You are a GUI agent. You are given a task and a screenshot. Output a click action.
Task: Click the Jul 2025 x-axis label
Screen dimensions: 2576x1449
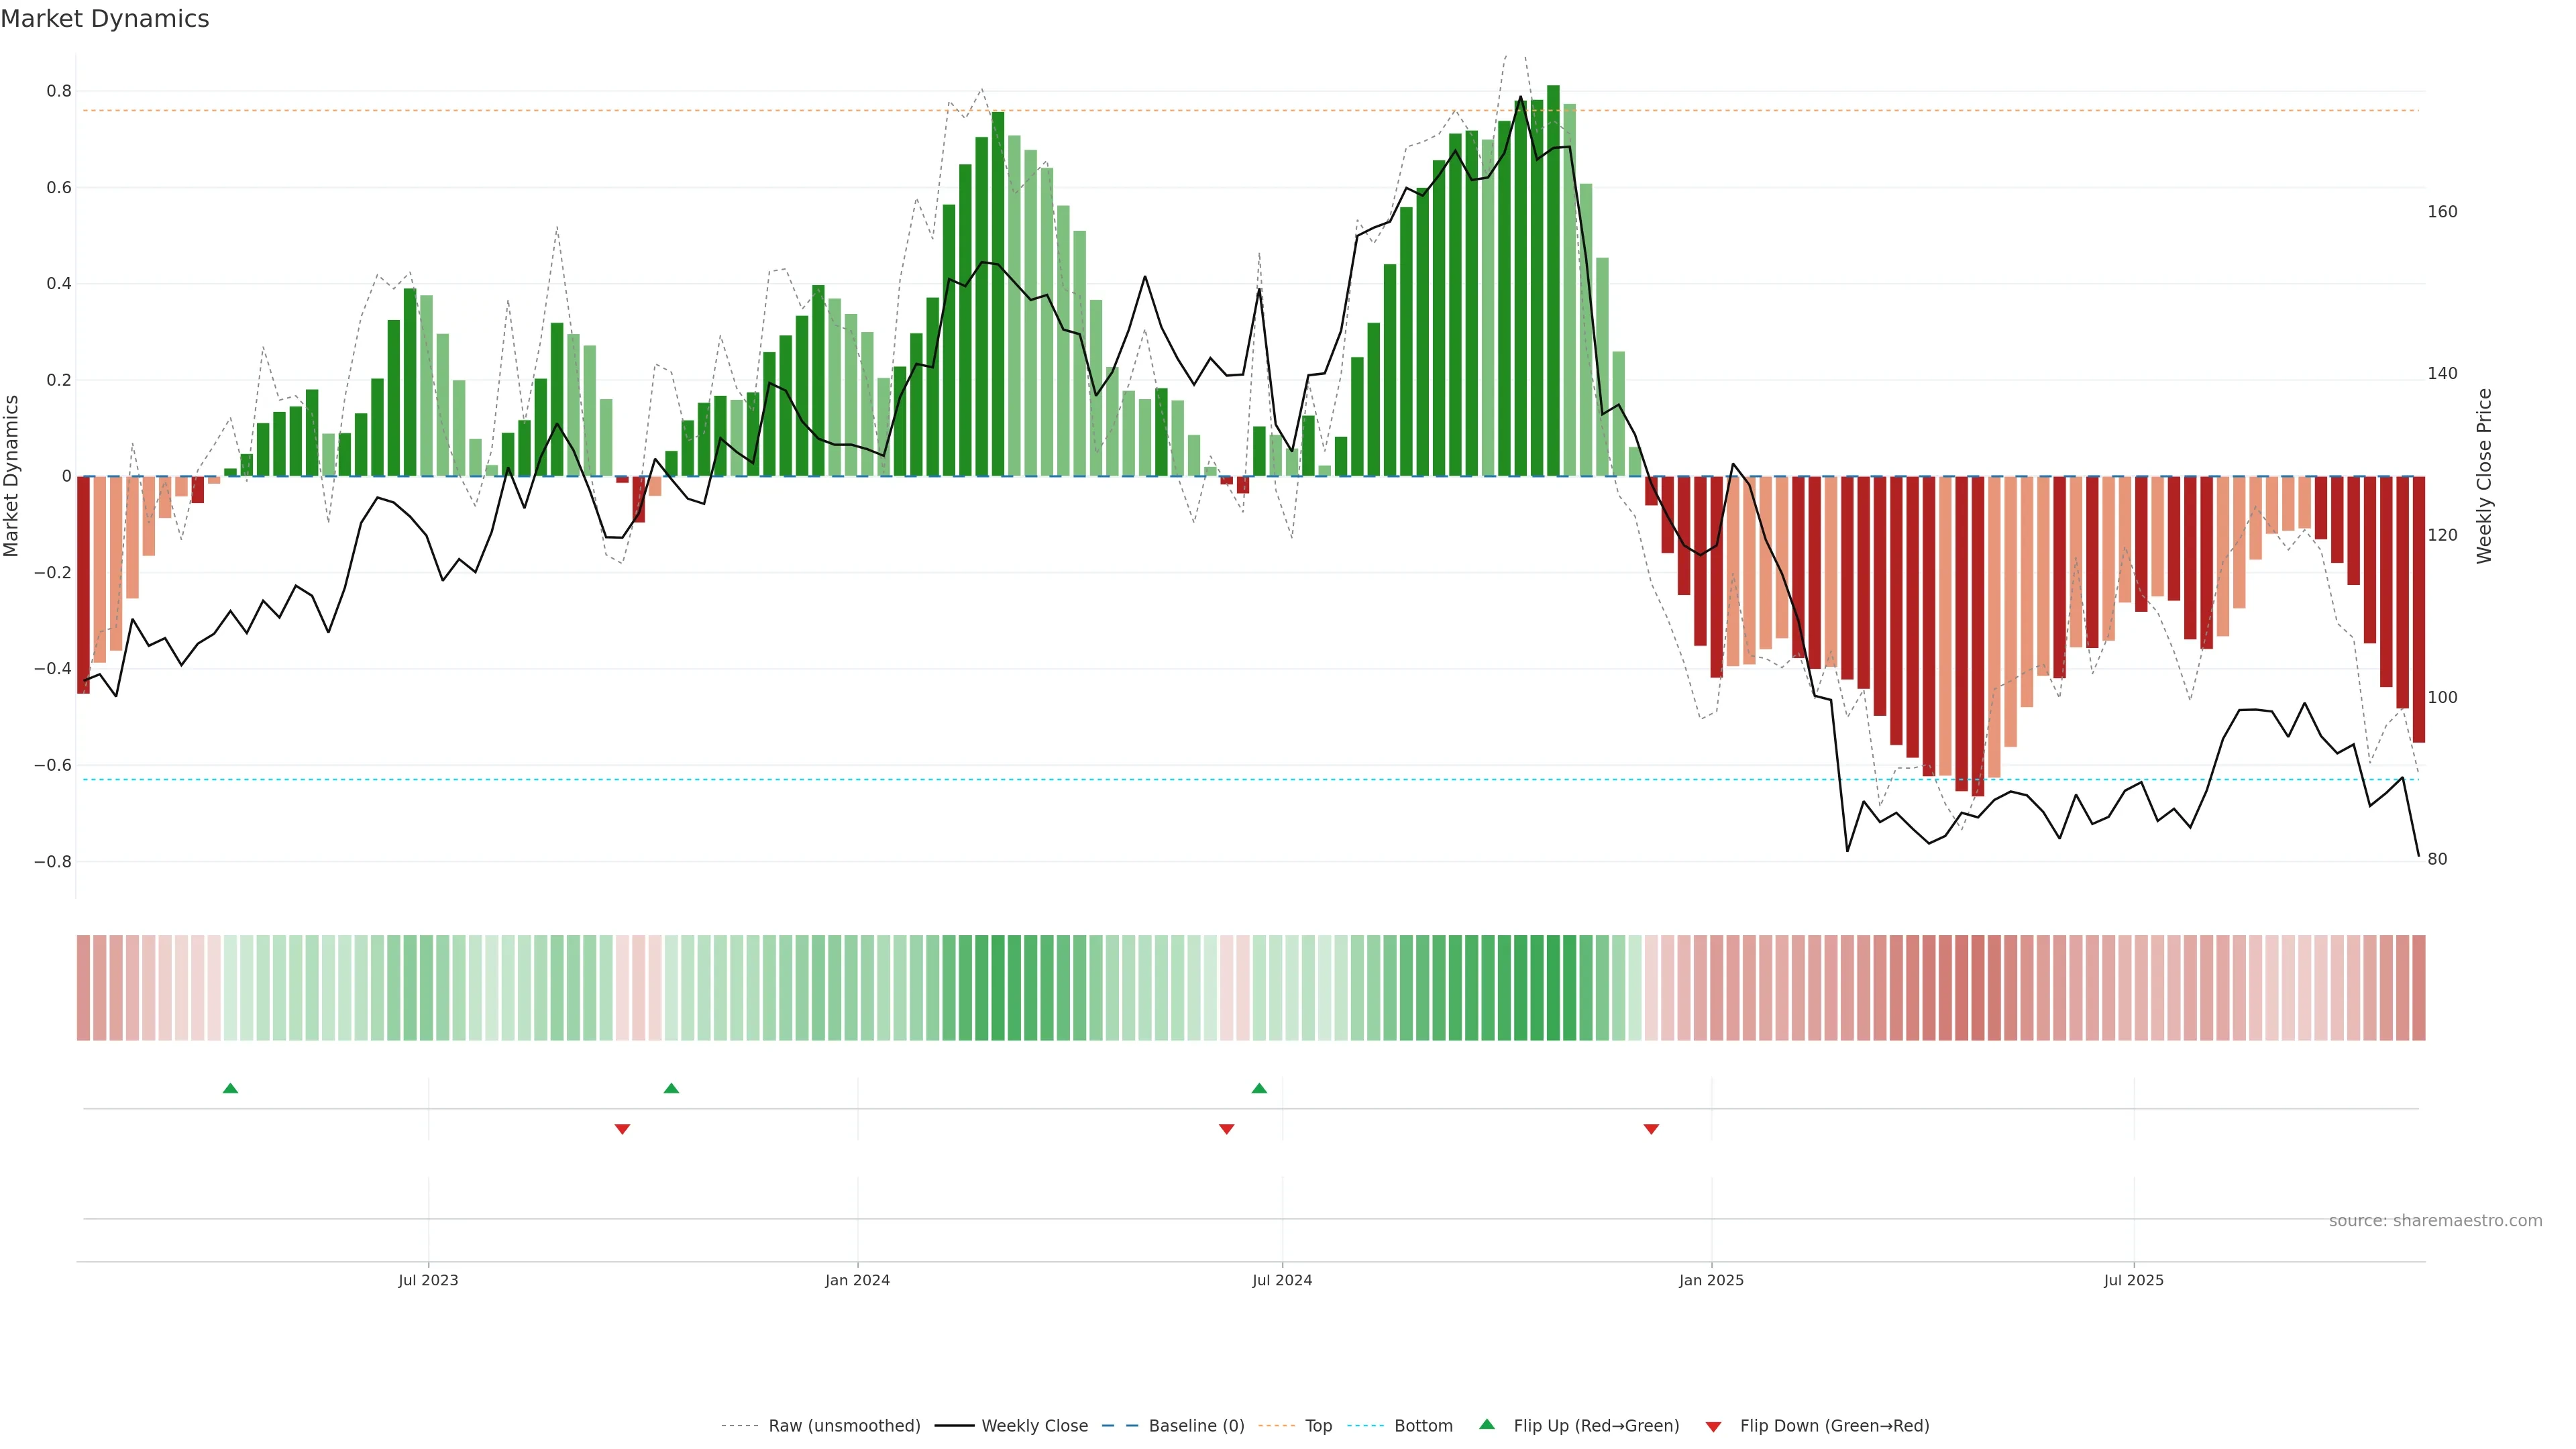point(2133,1280)
